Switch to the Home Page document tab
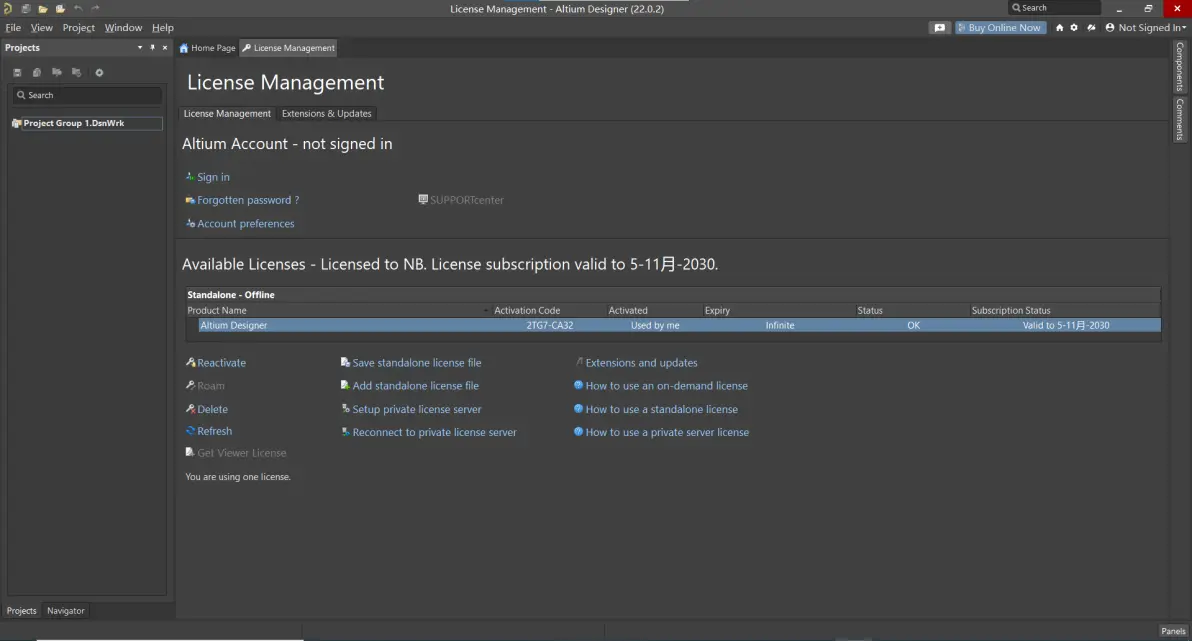Image resolution: width=1192 pixels, height=641 pixels. coord(208,48)
